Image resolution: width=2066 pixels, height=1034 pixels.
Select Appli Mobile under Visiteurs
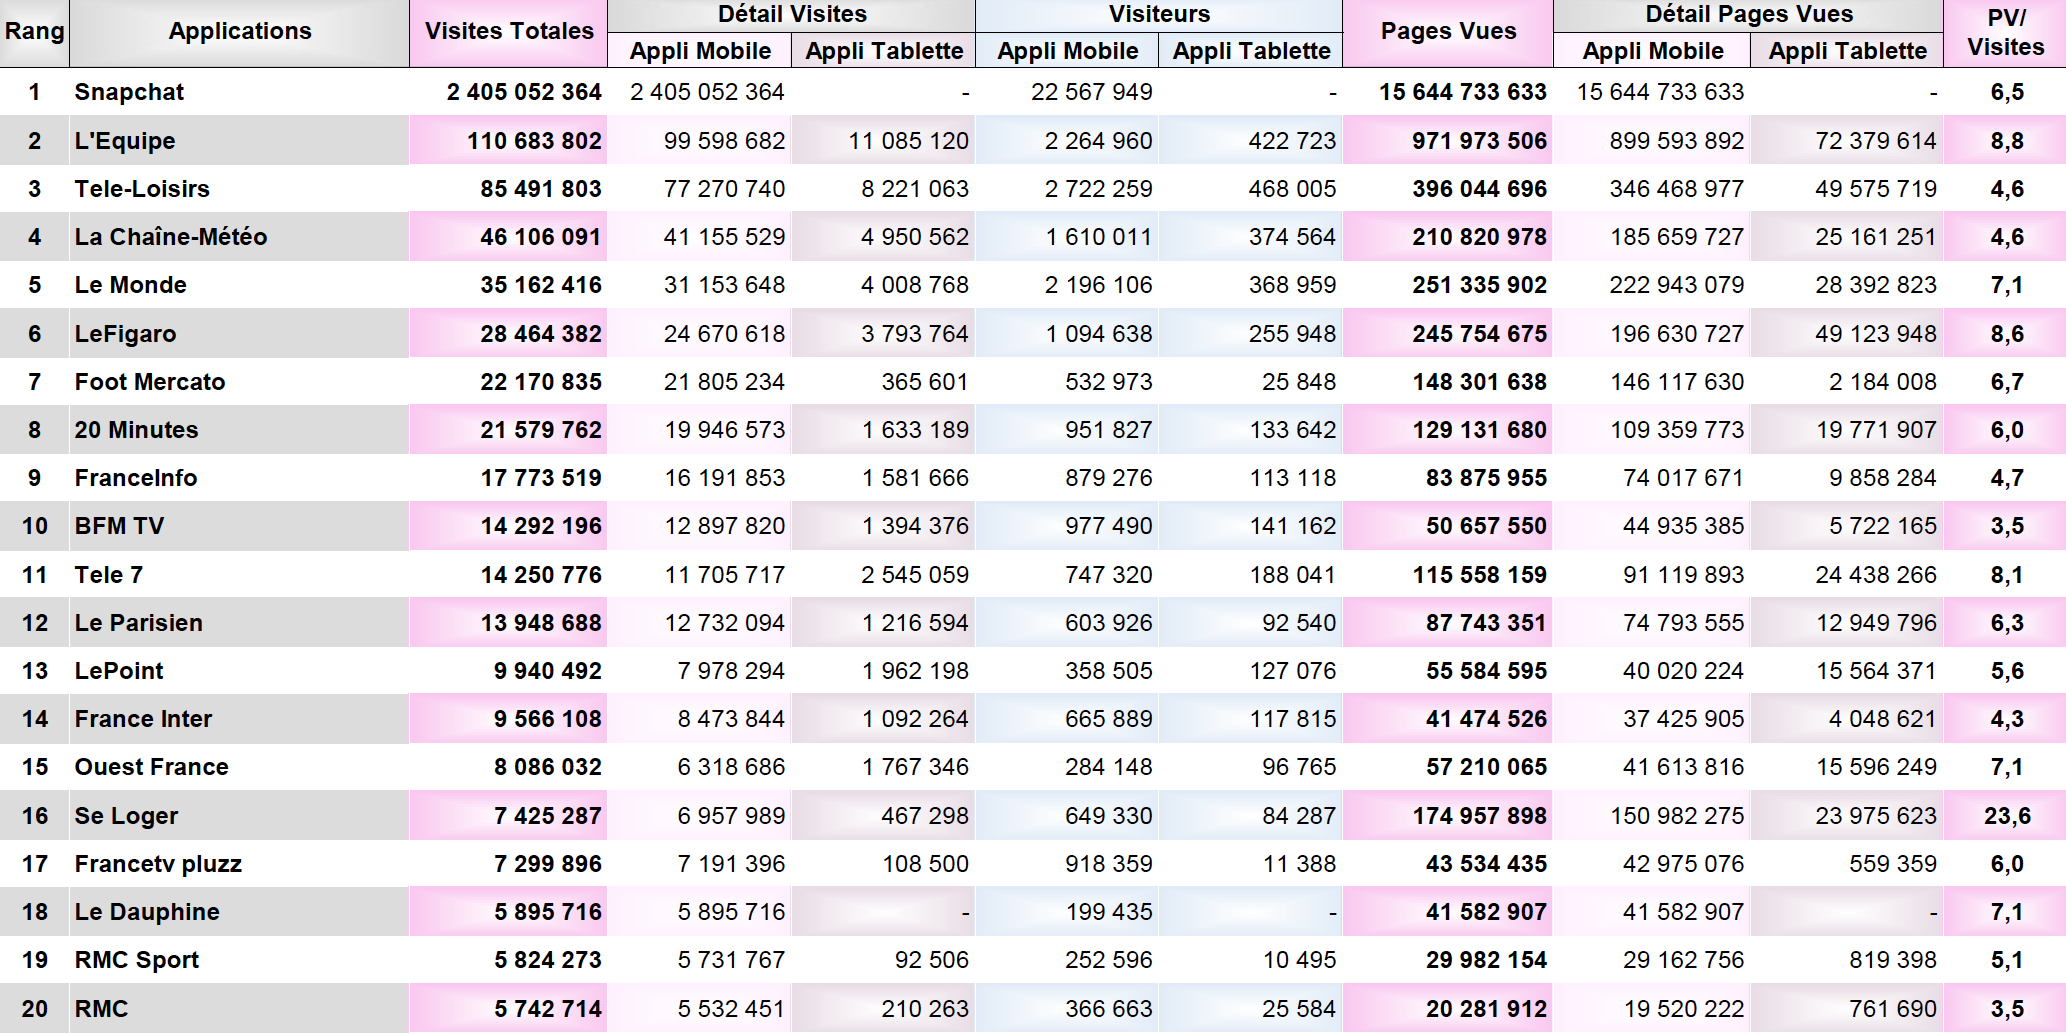(1067, 51)
